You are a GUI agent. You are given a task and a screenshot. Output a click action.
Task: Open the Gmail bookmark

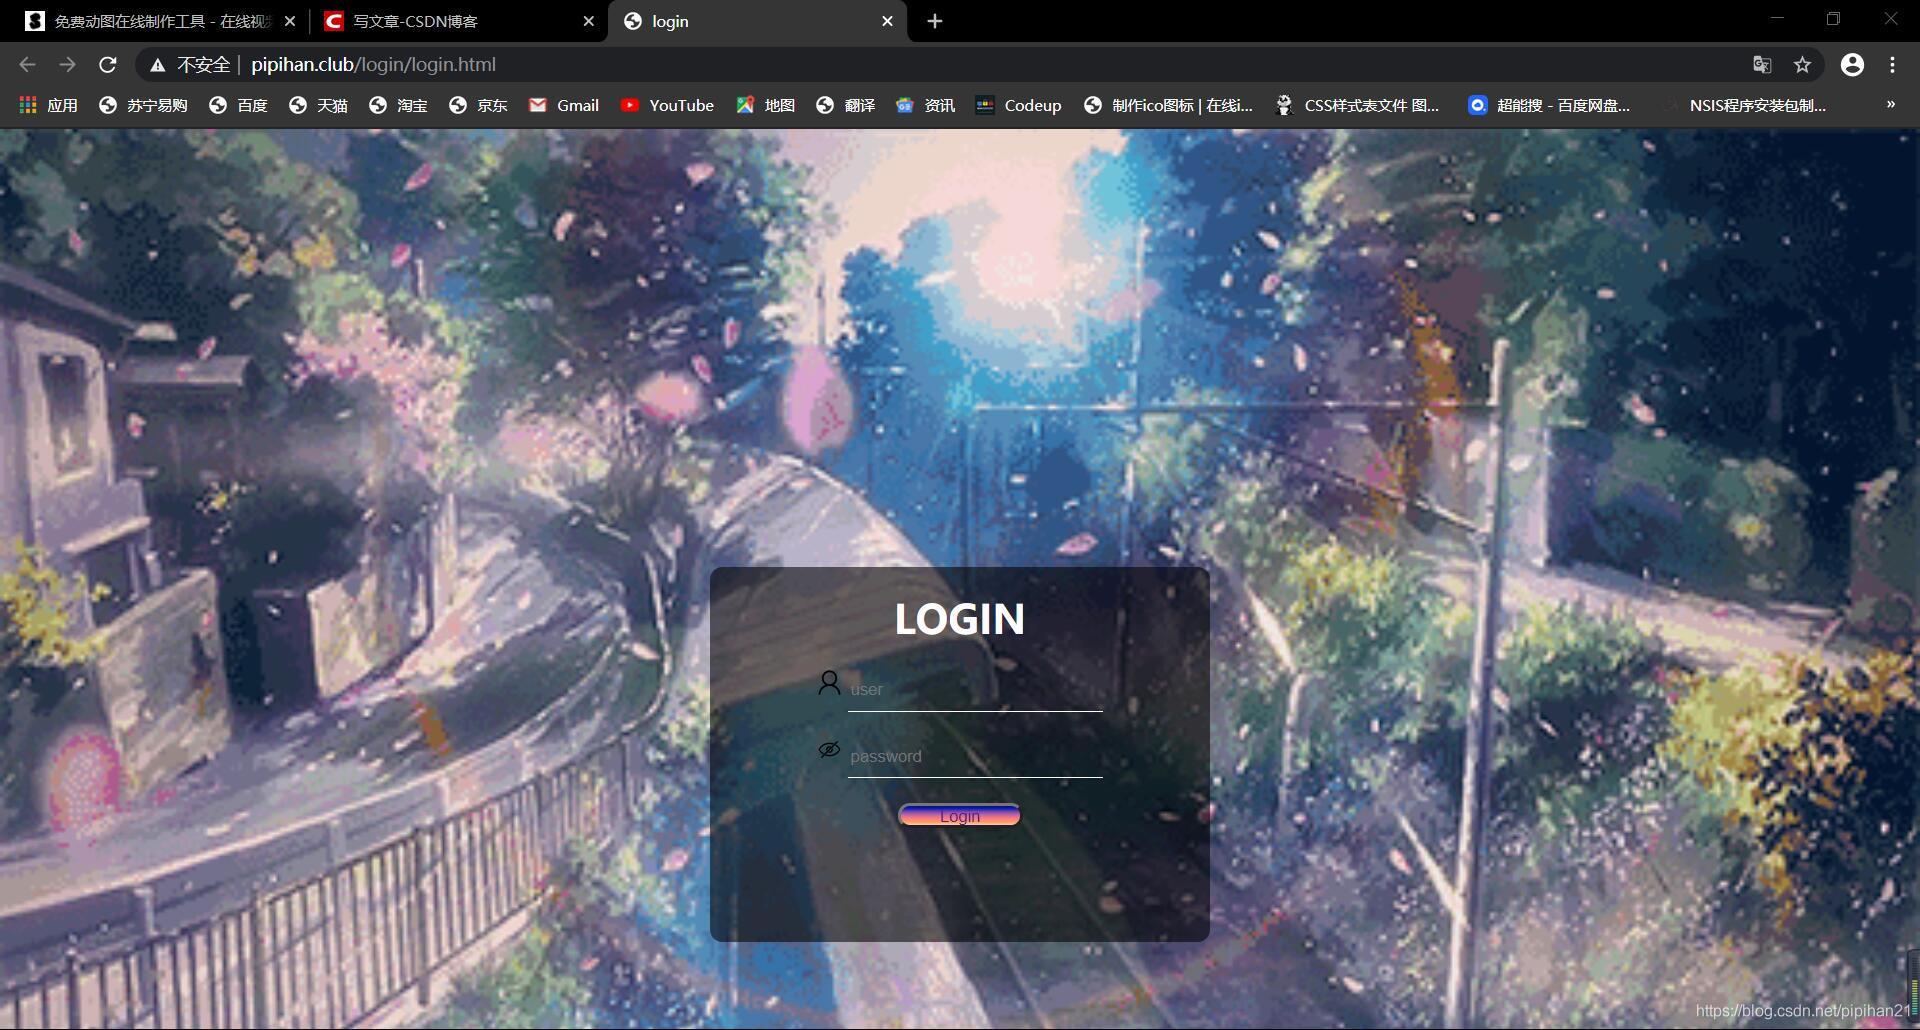pyautogui.click(x=564, y=105)
